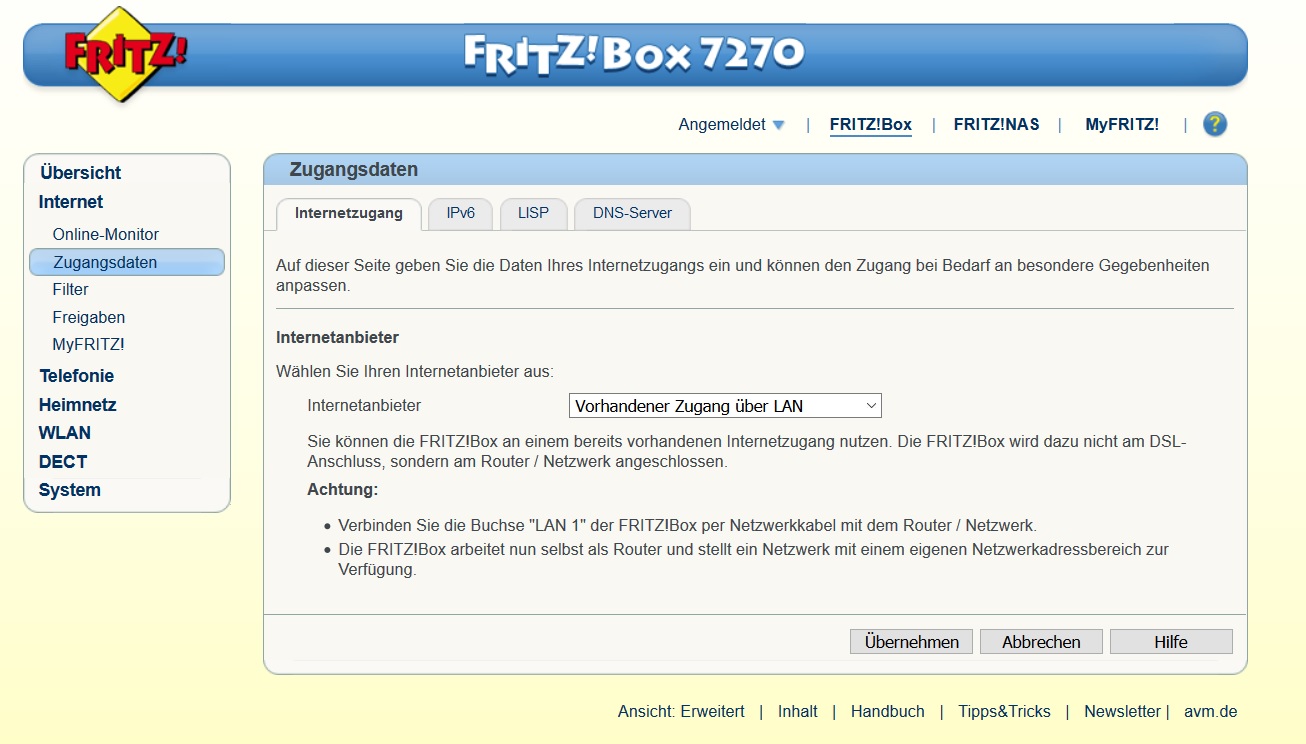Switch to the IPv6 tab

click(x=461, y=213)
